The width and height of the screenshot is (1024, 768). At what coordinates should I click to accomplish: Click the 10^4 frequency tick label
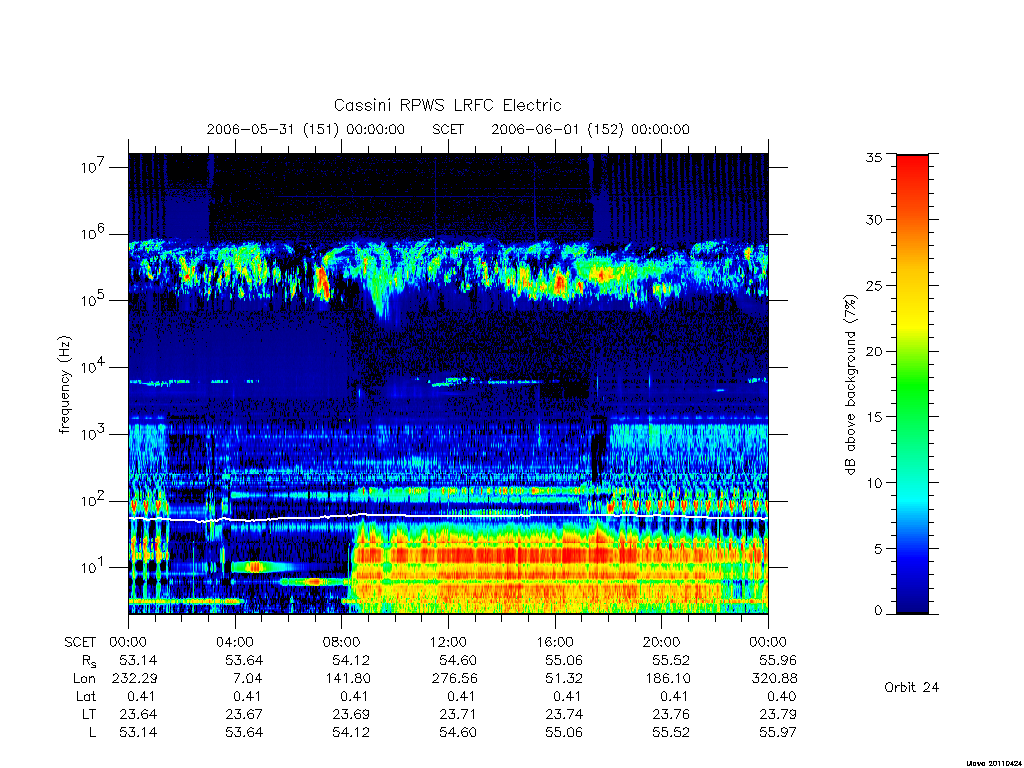[x=93, y=366]
